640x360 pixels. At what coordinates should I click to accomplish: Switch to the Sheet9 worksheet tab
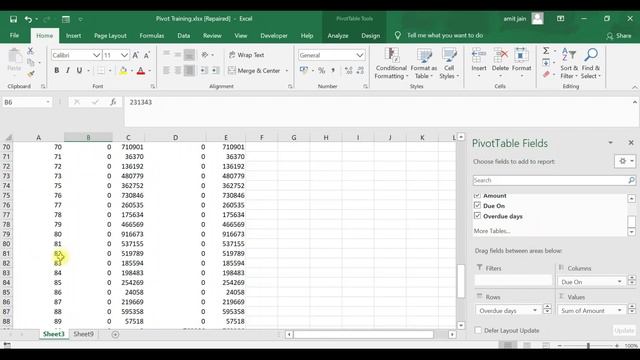click(x=83, y=334)
